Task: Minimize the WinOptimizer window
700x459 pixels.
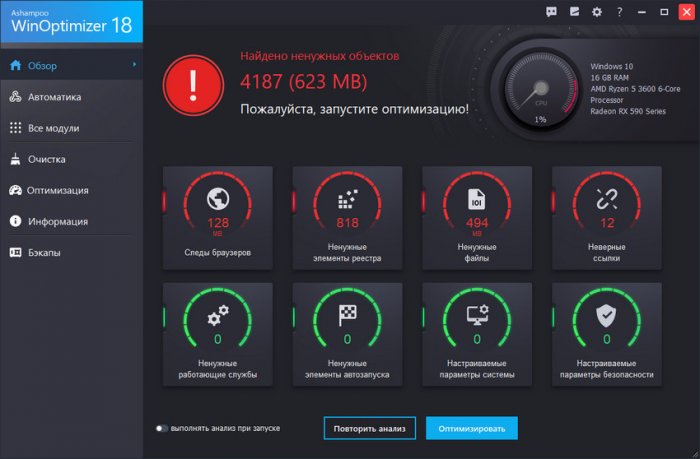Action: [x=642, y=12]
